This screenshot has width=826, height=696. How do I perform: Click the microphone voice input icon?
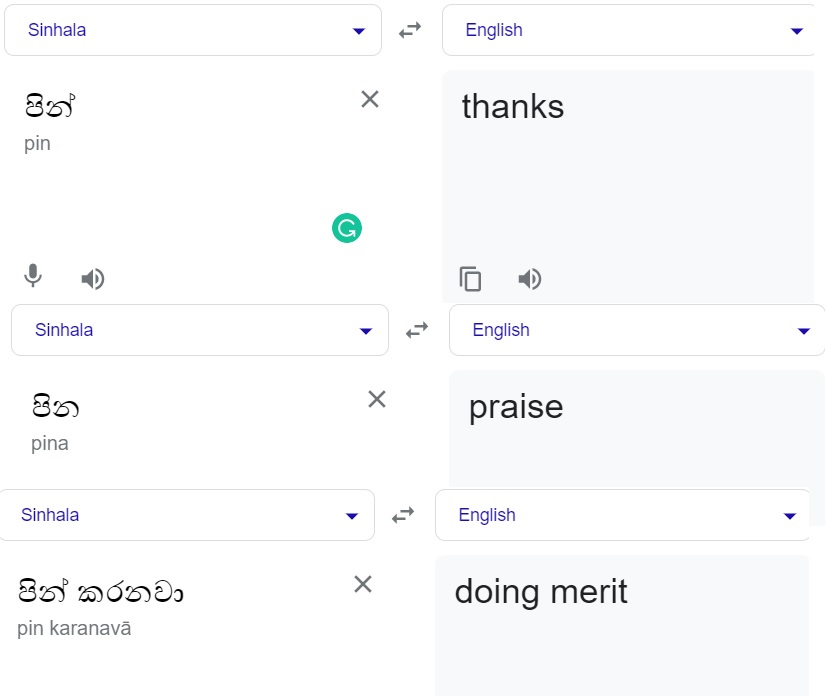33,276
